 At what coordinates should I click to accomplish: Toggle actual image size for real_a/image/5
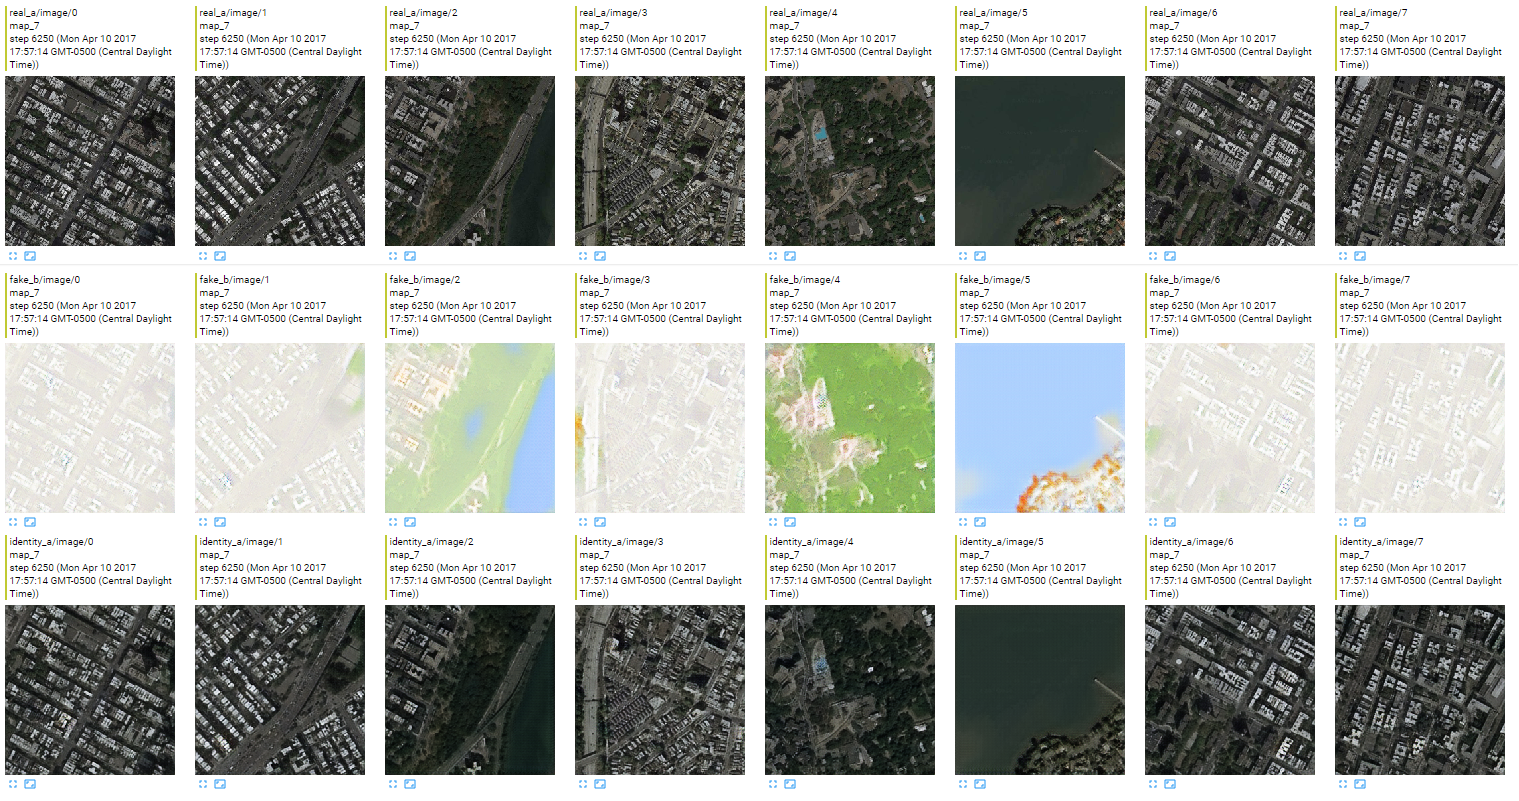tap(979, 256)
